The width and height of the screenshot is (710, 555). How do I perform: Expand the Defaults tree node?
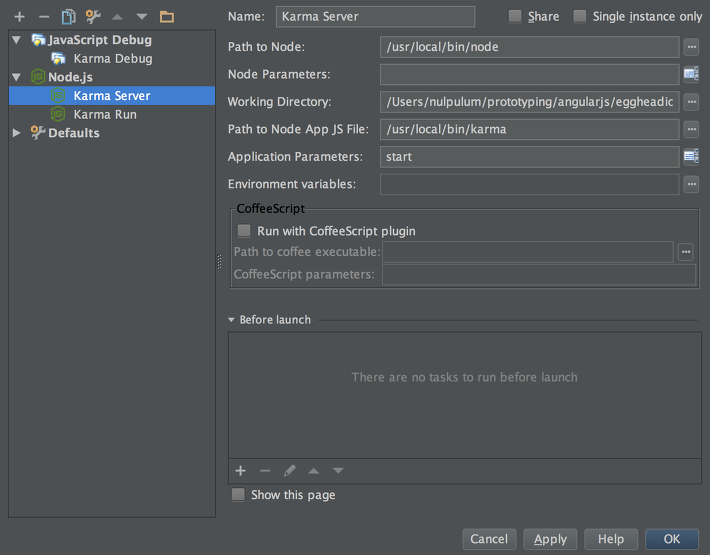[x=17, y=133]
